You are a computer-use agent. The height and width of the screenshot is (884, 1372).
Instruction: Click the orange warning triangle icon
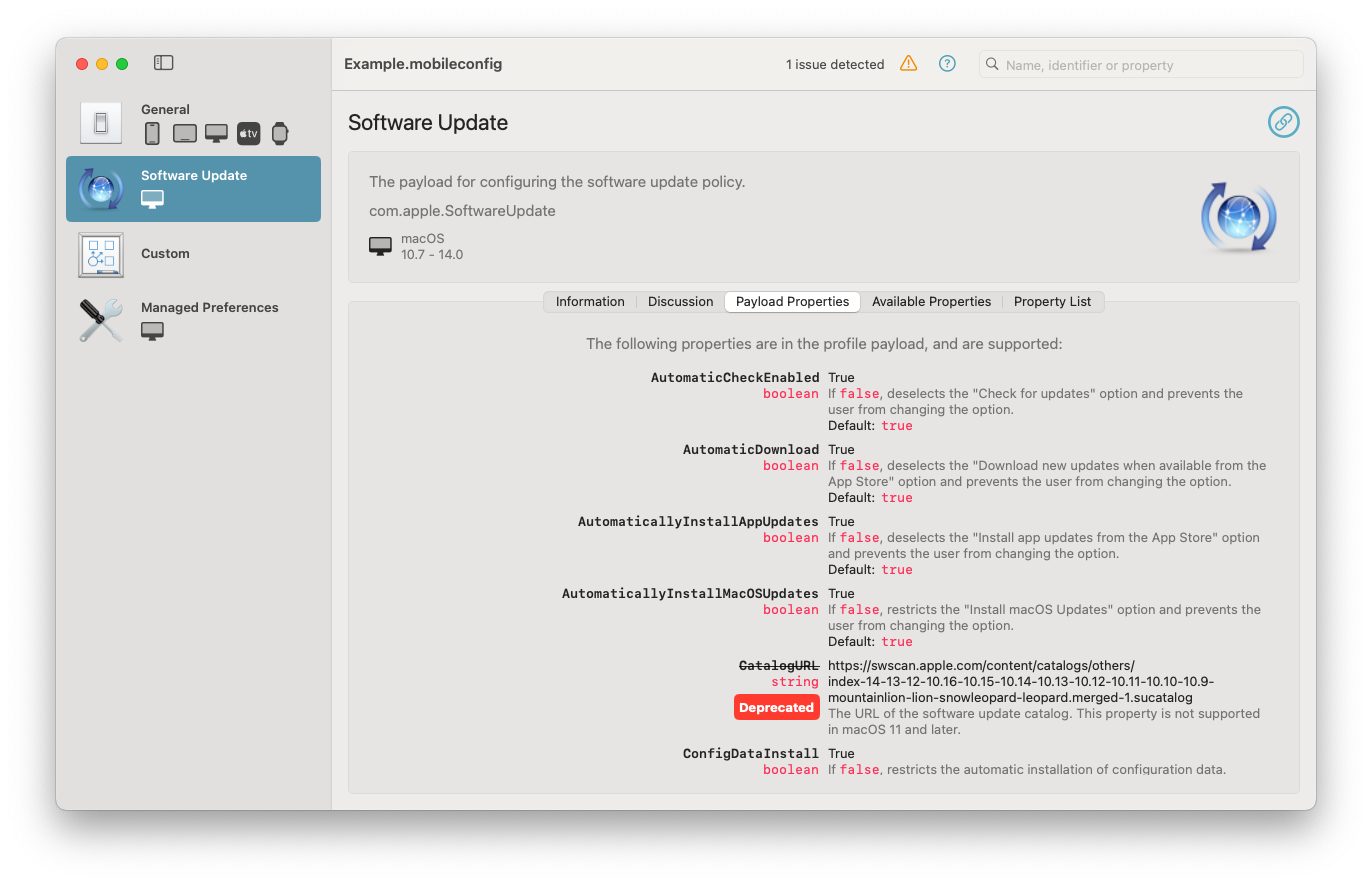coord(908,64)
